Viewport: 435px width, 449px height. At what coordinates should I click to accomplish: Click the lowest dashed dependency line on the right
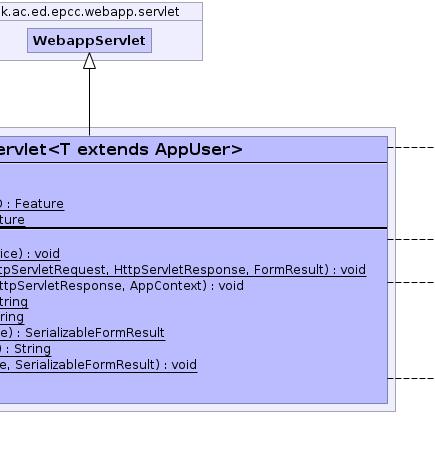[411, 378]
